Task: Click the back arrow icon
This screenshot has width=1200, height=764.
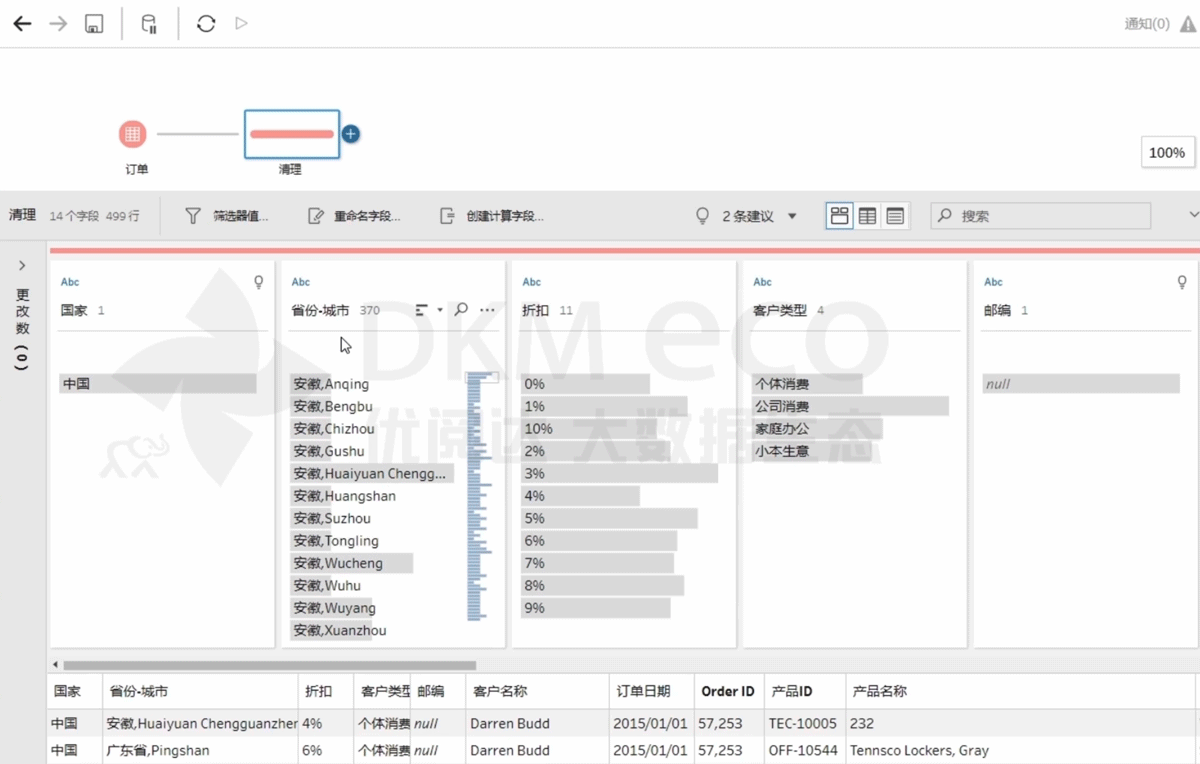Action: [22, 24]
